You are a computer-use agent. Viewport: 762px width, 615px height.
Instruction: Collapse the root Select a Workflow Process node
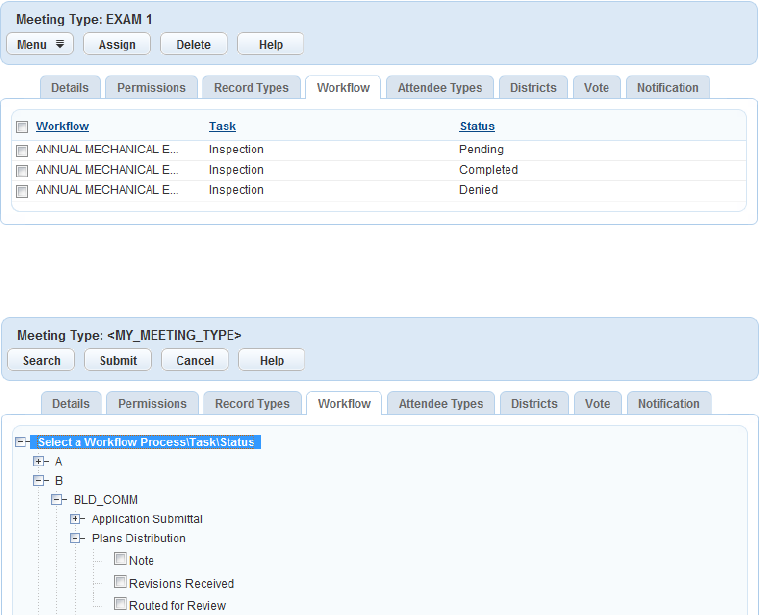pyautogui.click(x=20, y=442)
